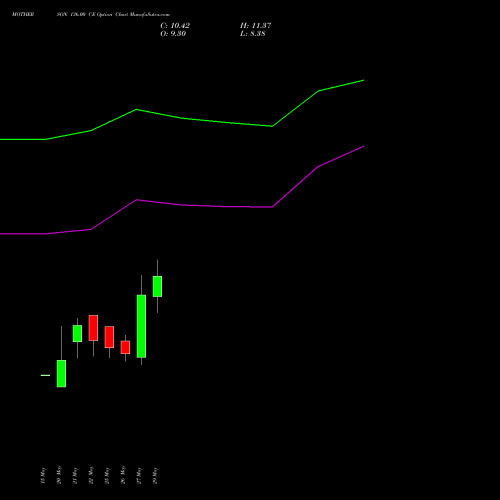Click the MOTHER title text at top left
Screen dimensions: 500x500
[x=23, y=15]
